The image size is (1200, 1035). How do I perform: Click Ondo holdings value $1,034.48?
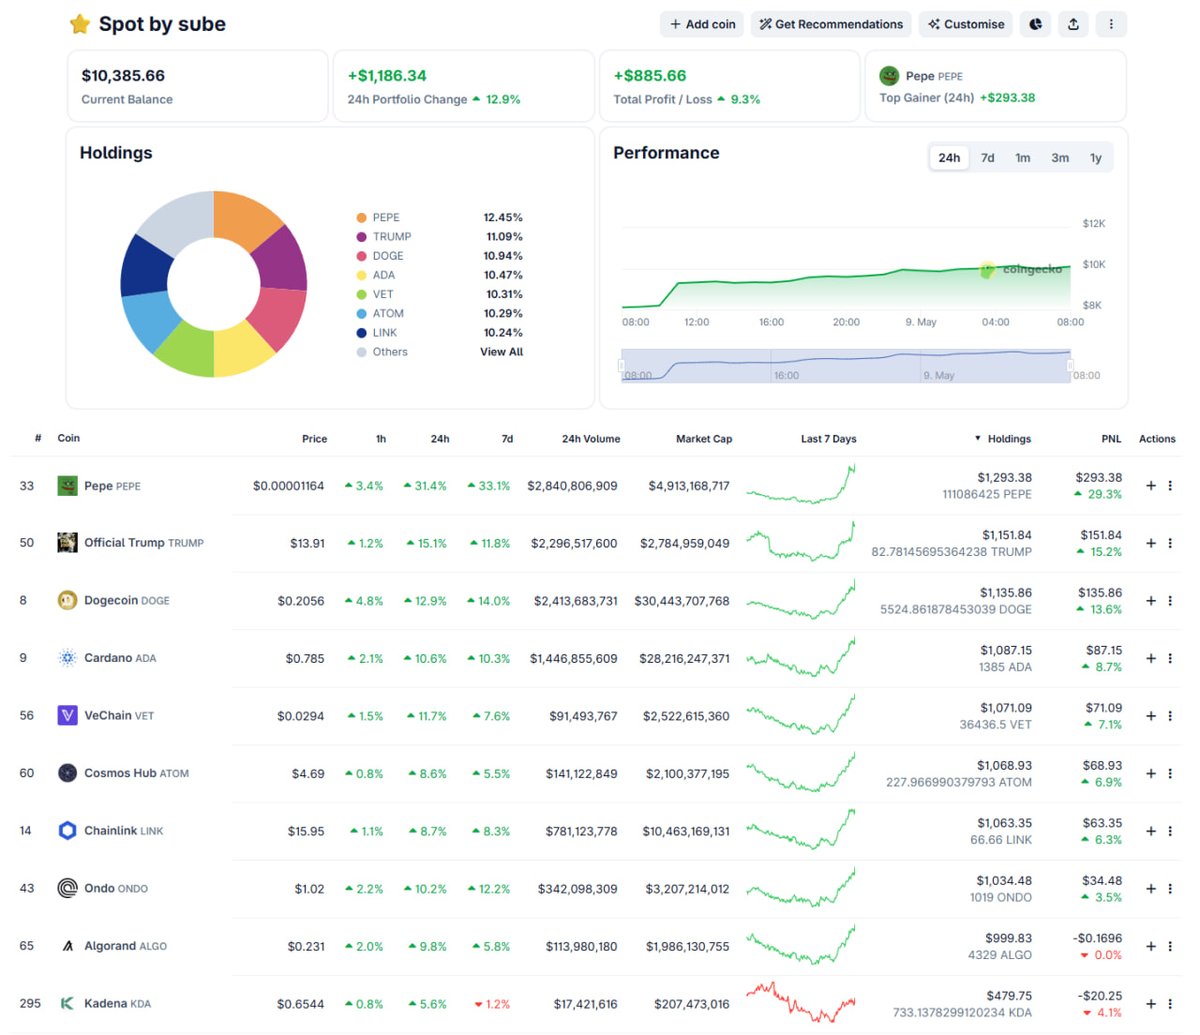click(x=1004, y=881)
